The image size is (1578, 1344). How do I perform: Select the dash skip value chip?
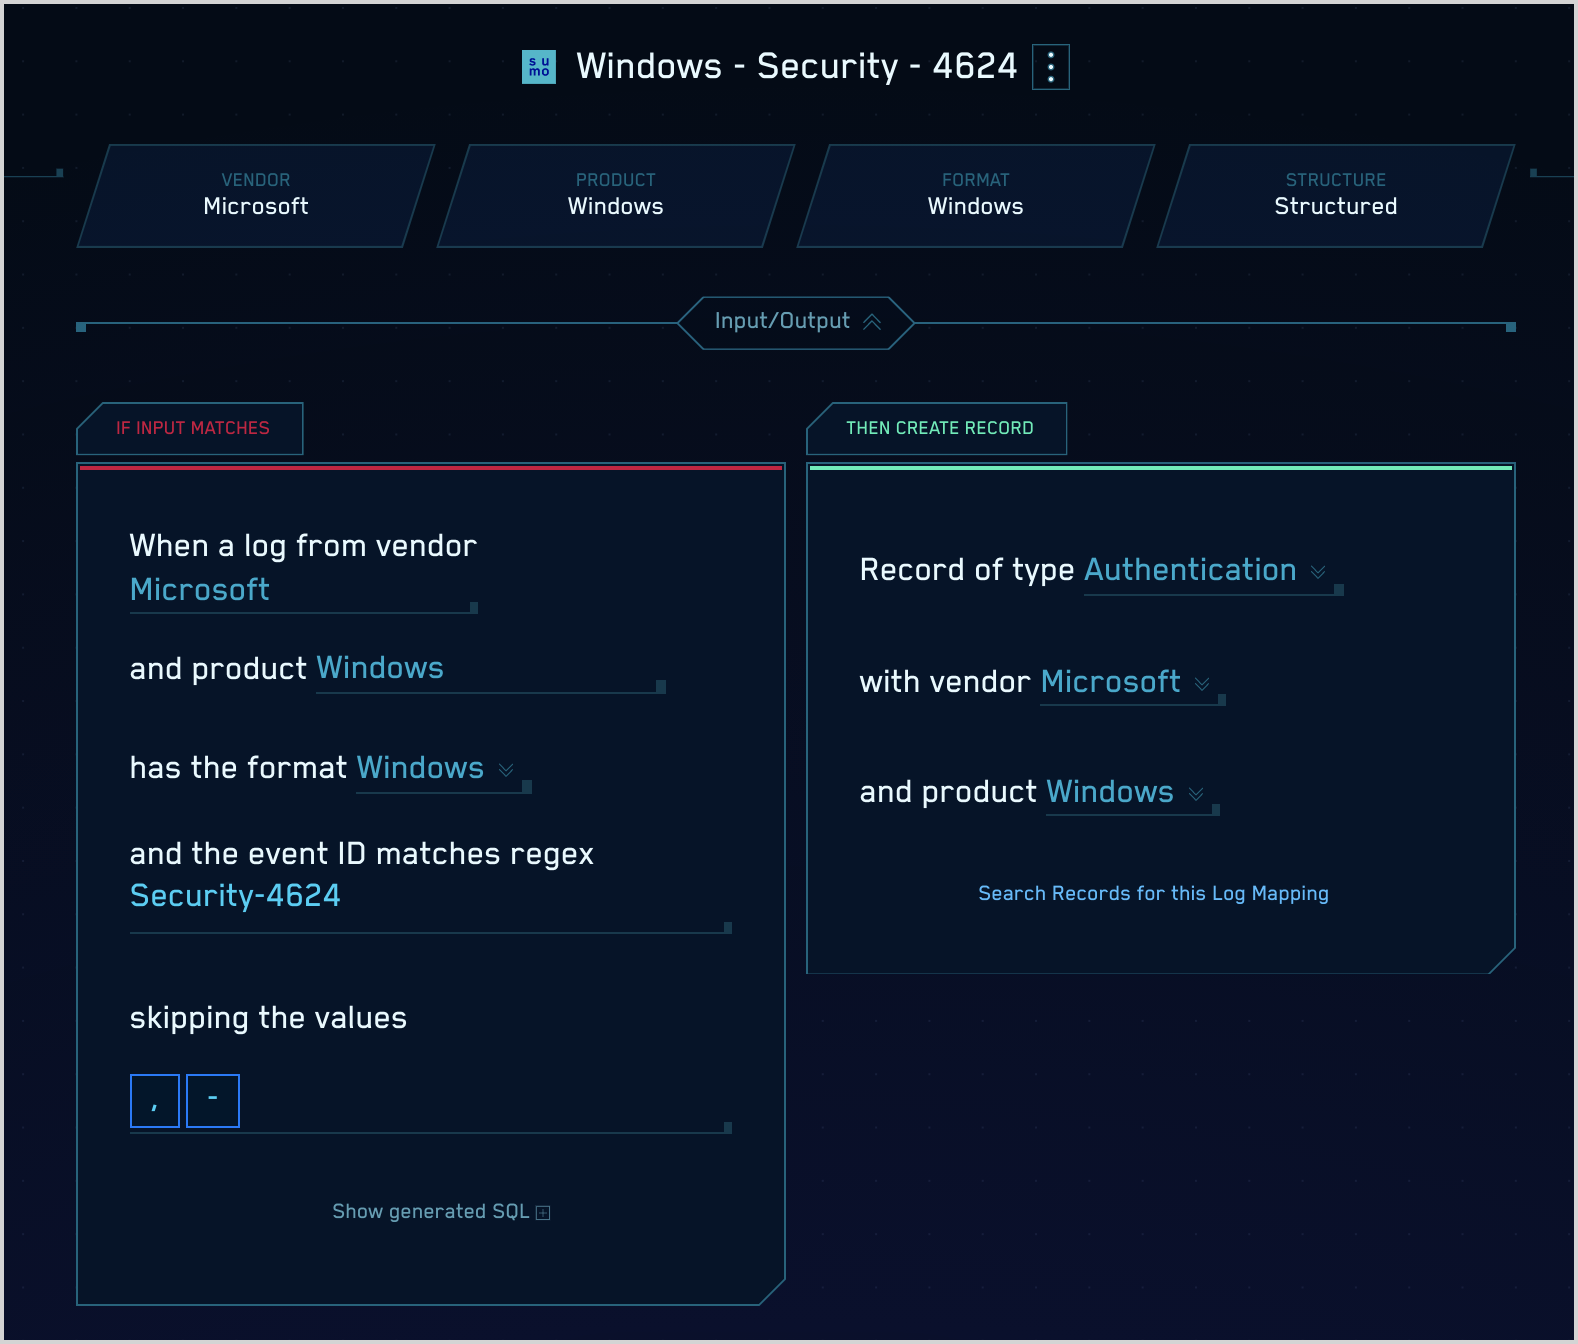coord(213,1100)
